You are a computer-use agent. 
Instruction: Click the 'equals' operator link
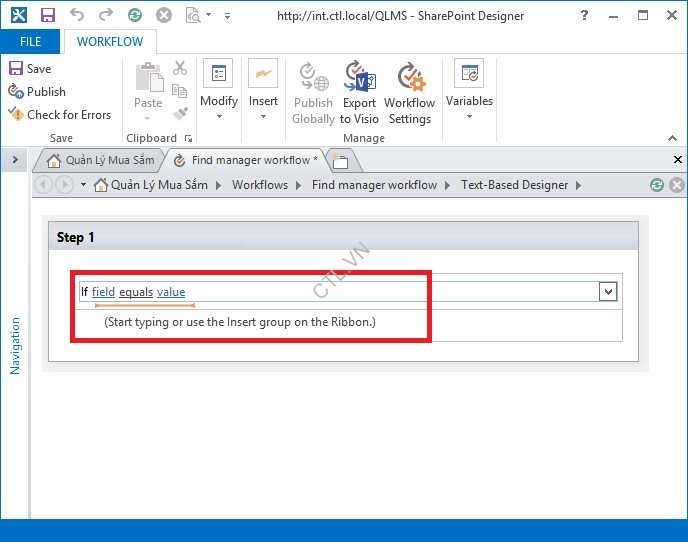click(x=136, y=292)
